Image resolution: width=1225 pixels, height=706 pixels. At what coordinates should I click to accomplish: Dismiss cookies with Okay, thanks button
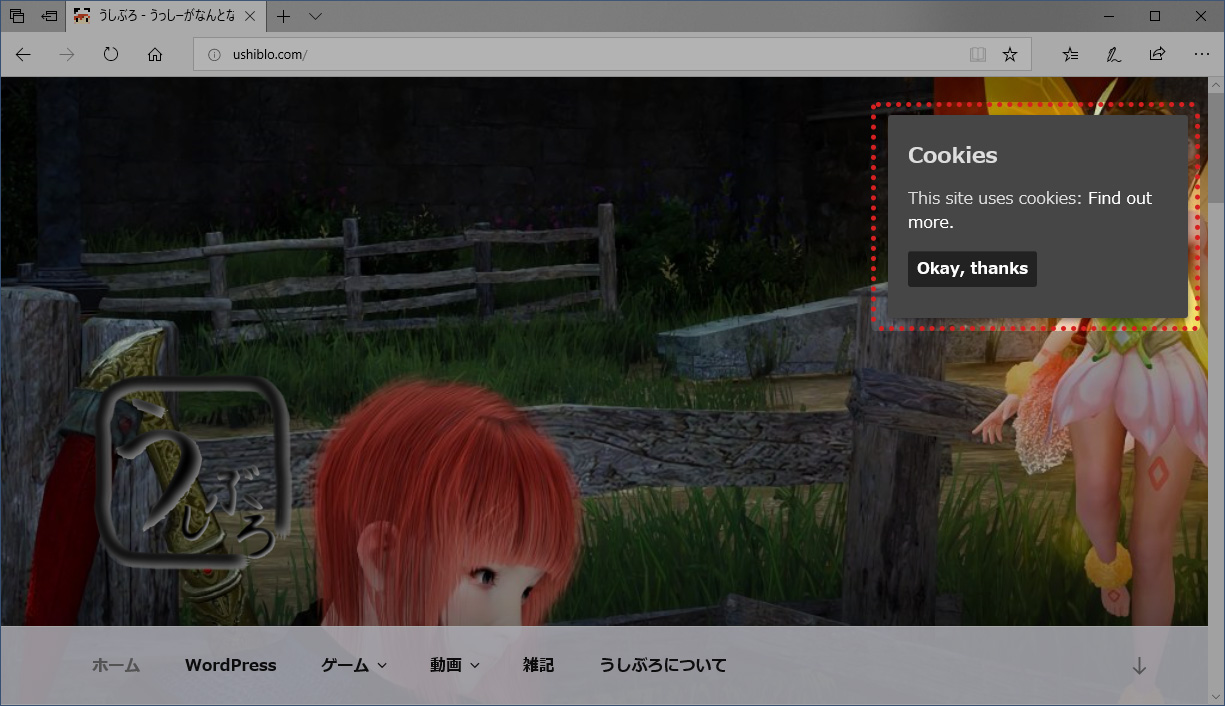972,268
